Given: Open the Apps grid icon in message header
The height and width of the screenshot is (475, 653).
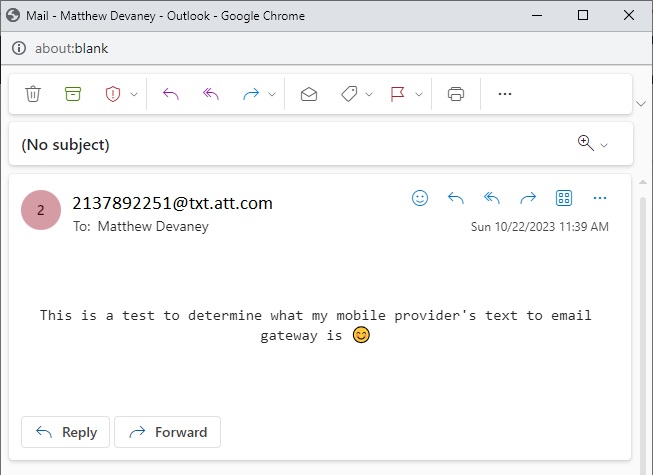Looking at the screenshot, I should pyautogui.click(x=564, y=198).
